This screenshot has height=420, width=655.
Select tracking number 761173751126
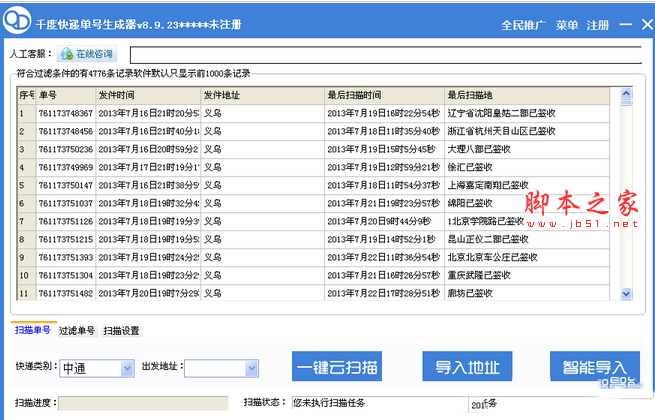click(66, 221)
